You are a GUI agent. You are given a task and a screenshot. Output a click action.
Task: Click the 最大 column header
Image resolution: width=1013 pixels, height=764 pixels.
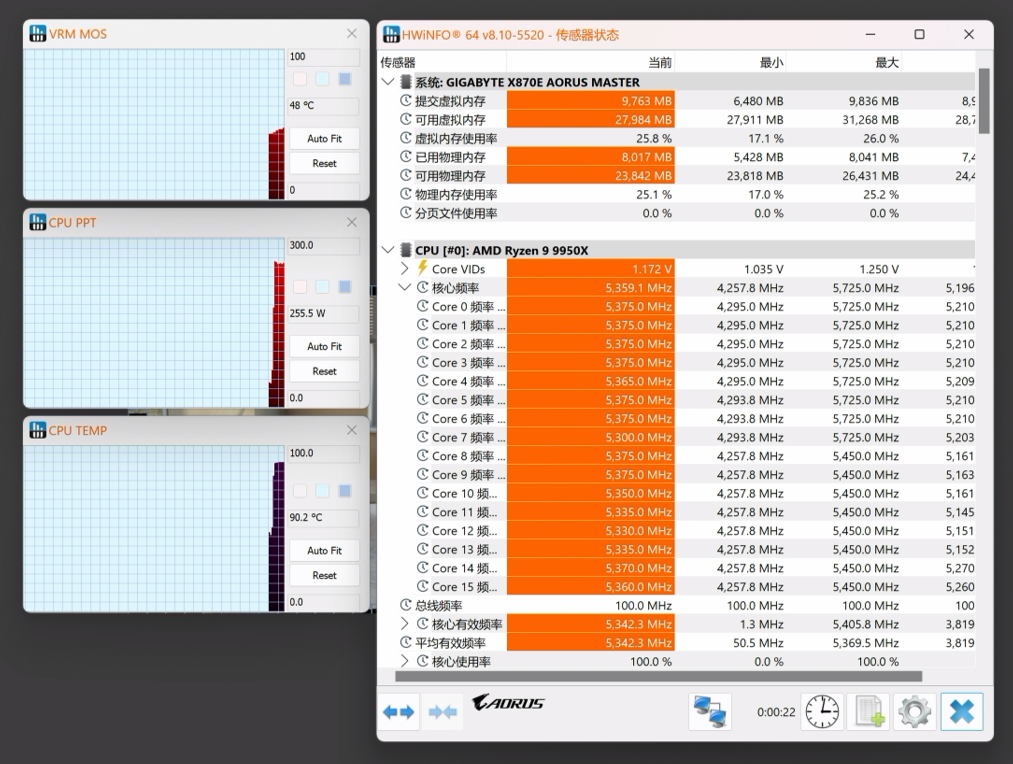point(886,62)
